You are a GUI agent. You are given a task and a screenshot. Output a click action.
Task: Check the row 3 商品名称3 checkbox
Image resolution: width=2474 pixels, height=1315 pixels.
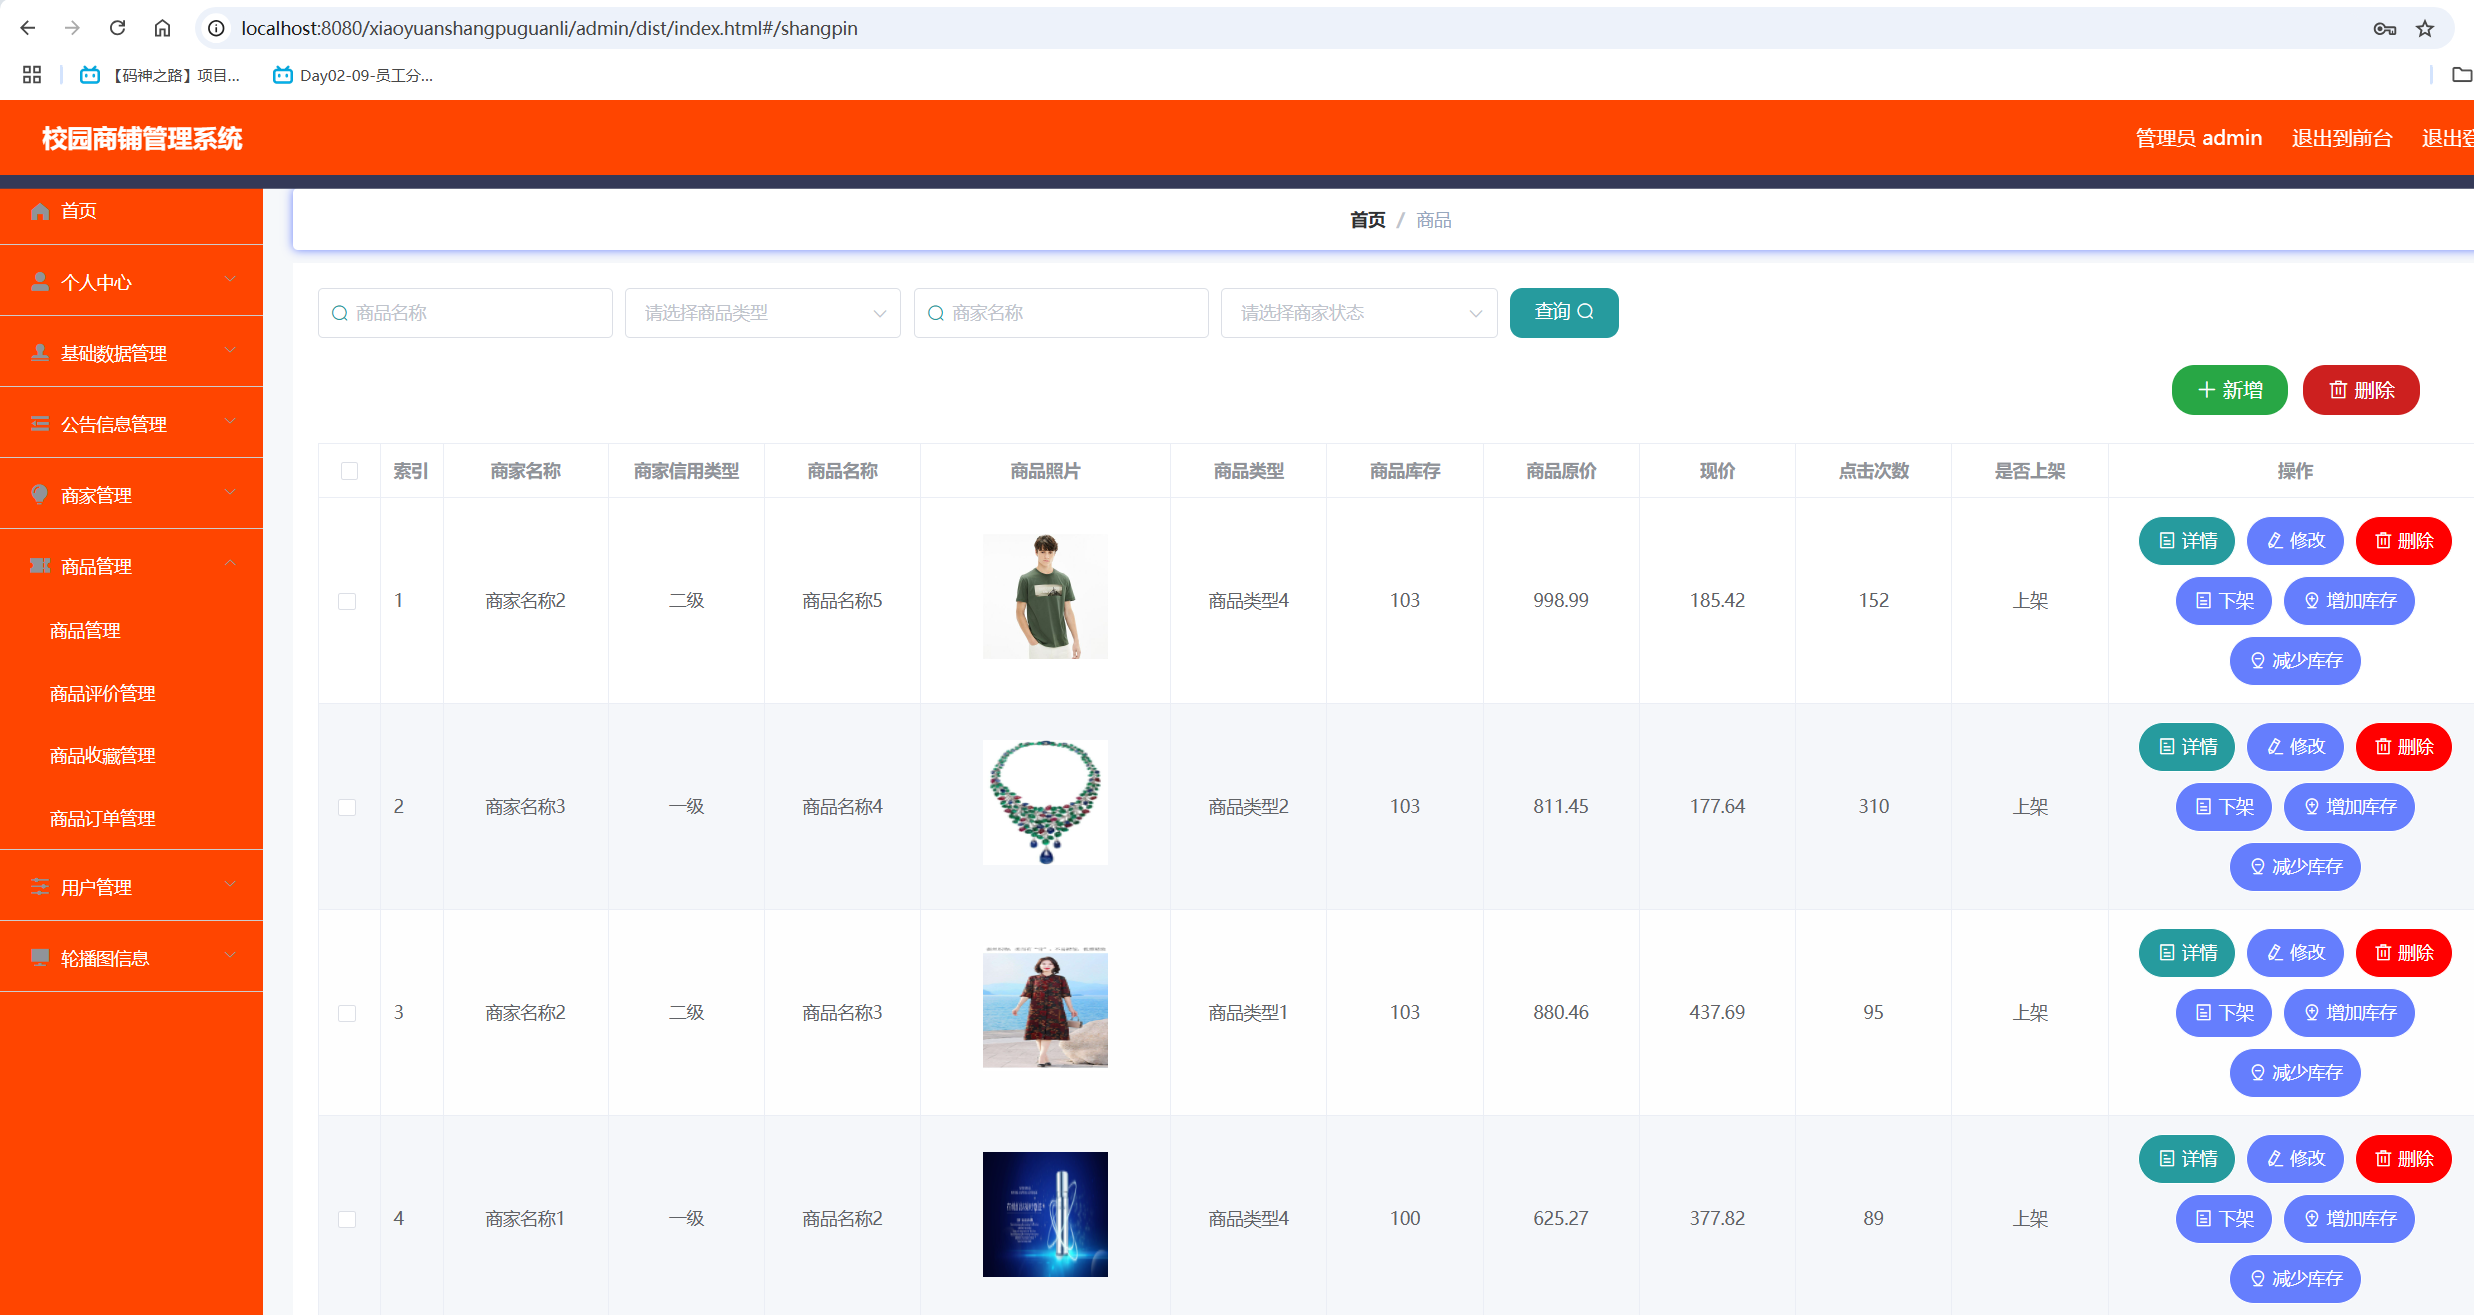(x=347, y=1013)
